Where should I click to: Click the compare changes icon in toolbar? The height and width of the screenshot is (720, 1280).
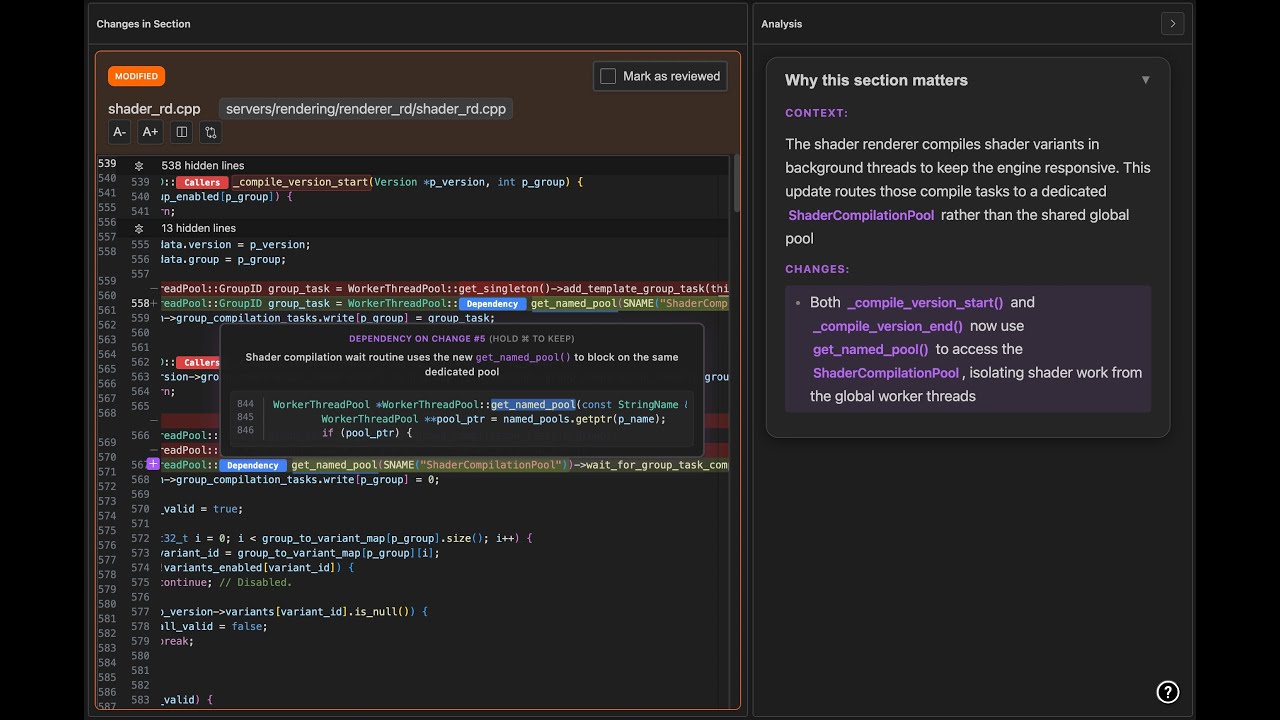coord(210,132)
